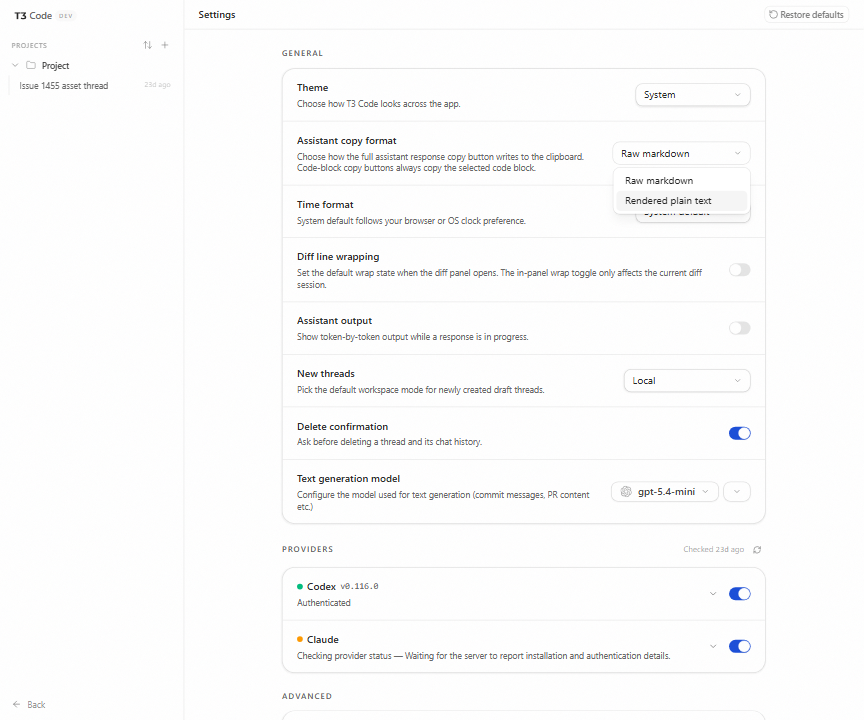Click the 23d ago thread timestamp
This screenshot has width=864, height=720.
[x=157, y=85]
